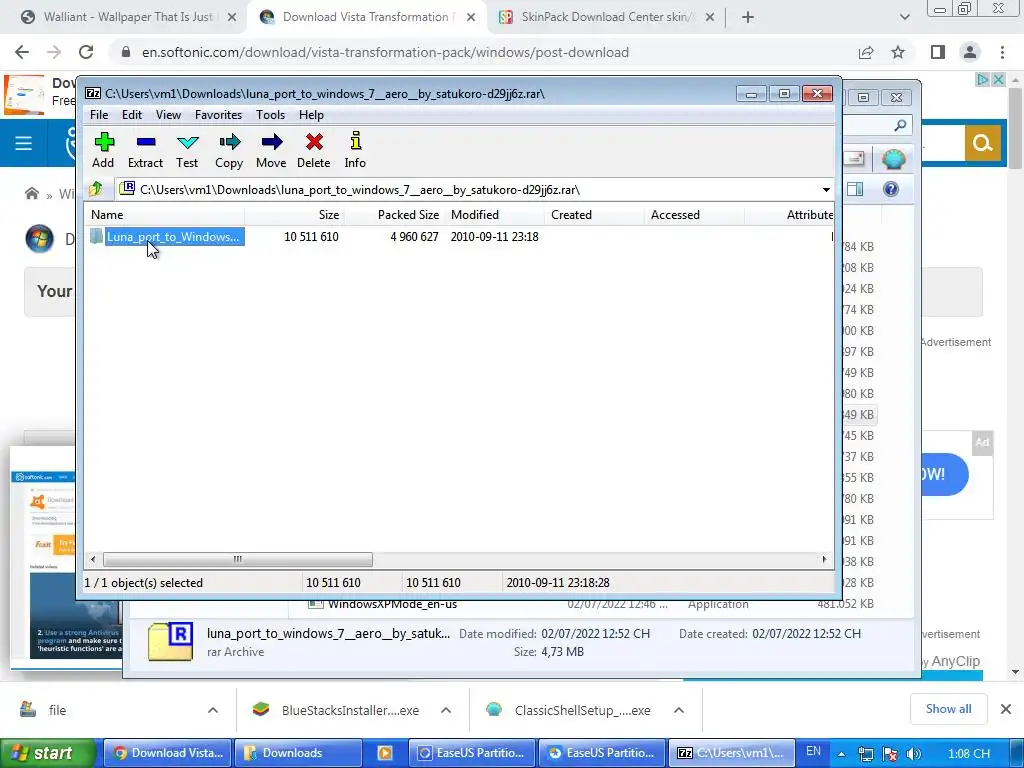
Task: Expand options for BlueStacksInstaller download
Action: coord(446,710)
